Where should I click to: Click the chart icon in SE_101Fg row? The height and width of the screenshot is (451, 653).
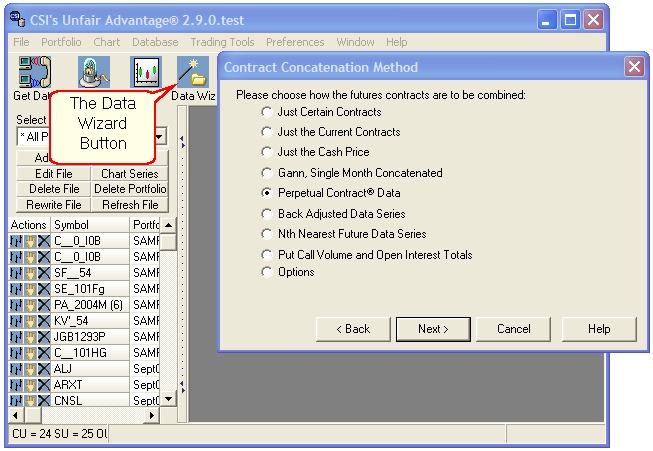coord(16,289)
